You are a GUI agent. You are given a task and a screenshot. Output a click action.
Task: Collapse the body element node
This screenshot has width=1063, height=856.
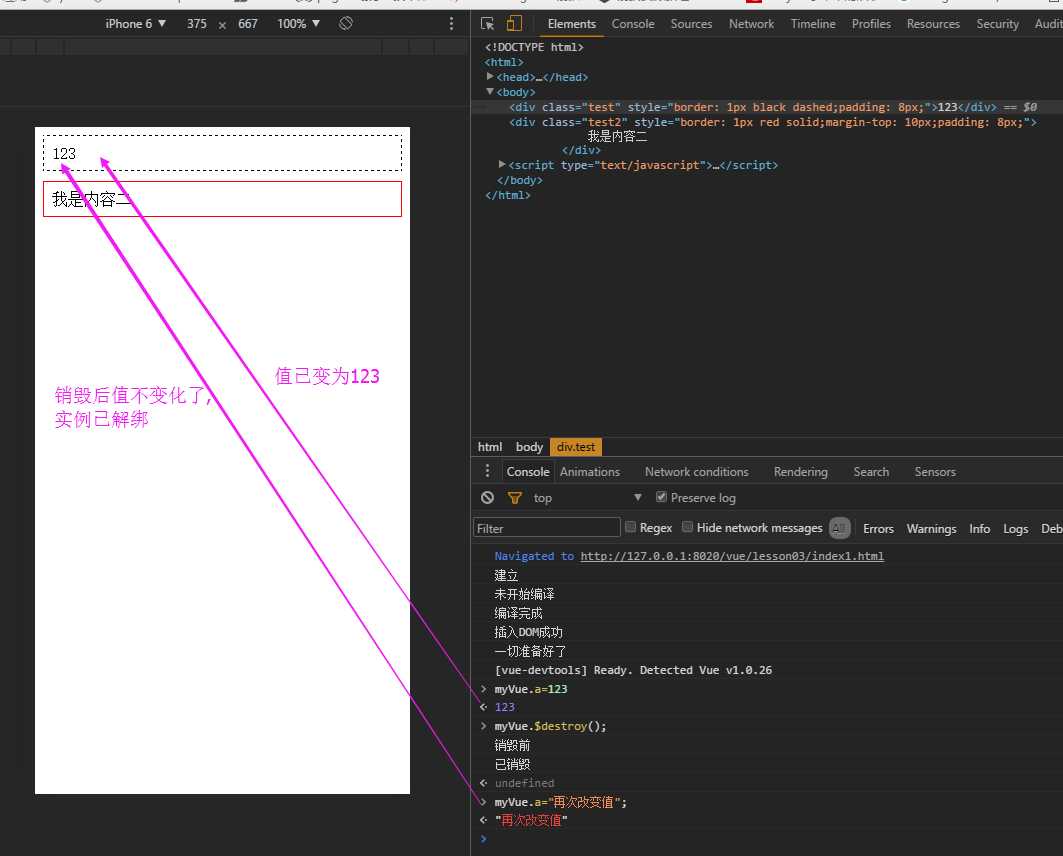(490, 91)
